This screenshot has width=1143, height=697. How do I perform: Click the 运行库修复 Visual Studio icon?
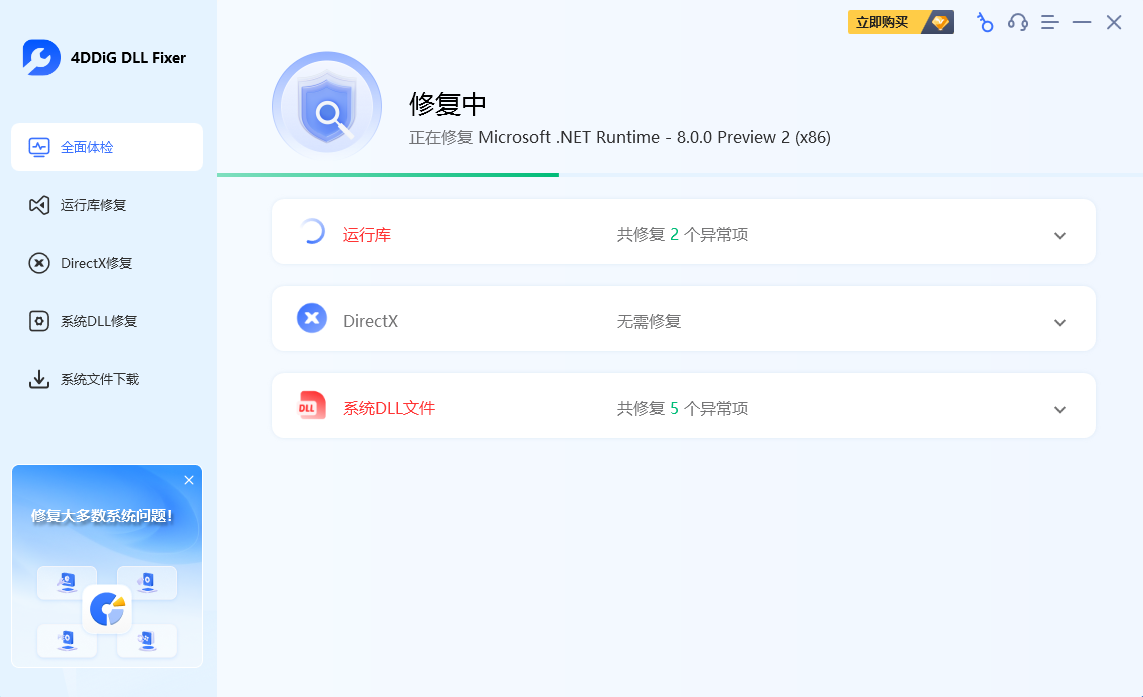click(39, 205)
